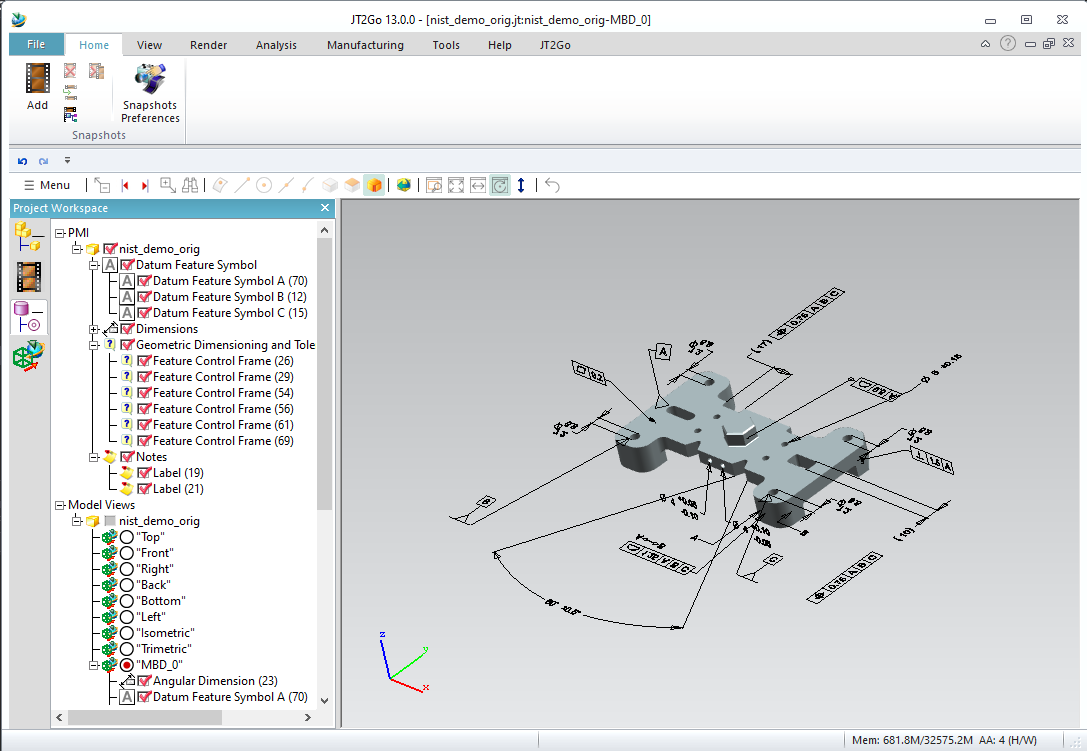This screenshot has width=1087, height=751.
Task: Close the Project Workspace panel
Action: click(x=324, y=208)
